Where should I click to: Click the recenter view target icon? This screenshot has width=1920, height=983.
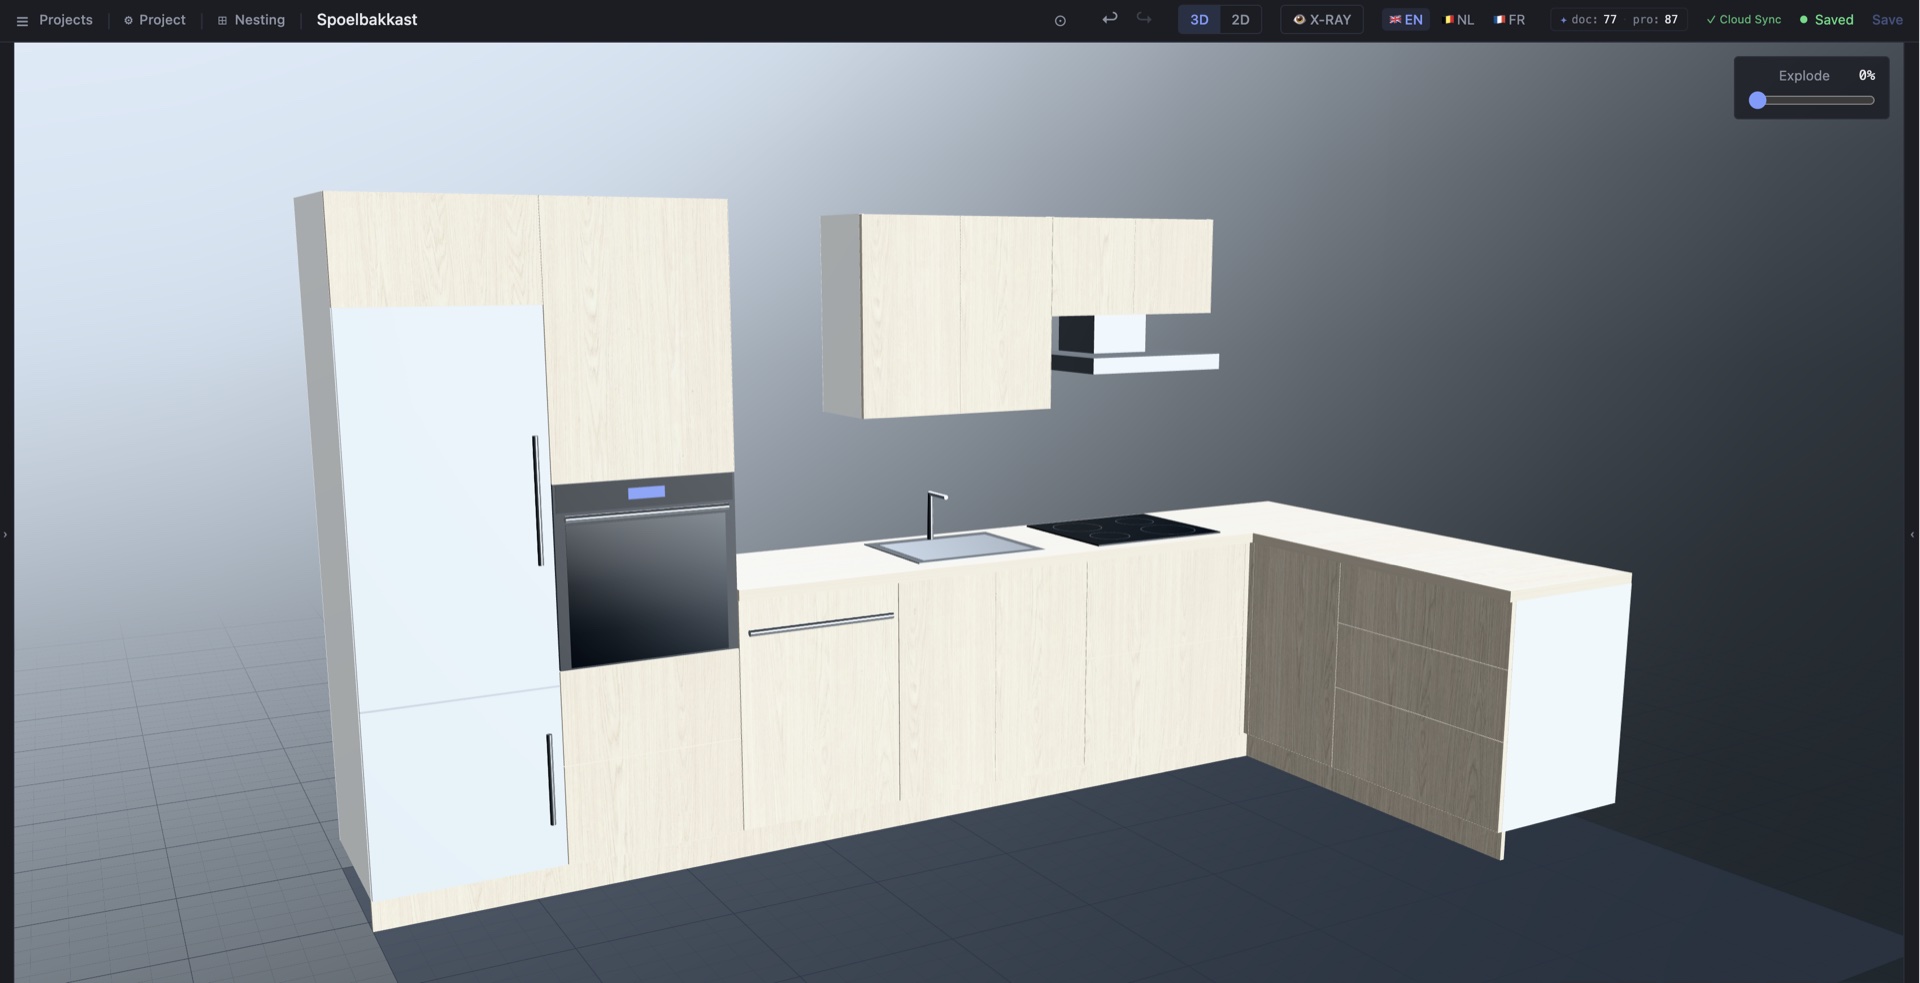pyautogui.click(x=1060, y=20)
